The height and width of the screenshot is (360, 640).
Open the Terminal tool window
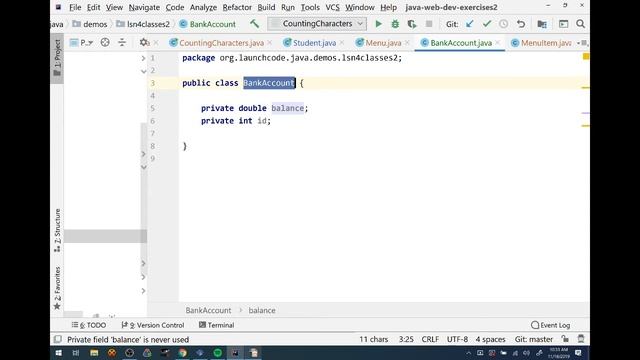pos(216,325)
